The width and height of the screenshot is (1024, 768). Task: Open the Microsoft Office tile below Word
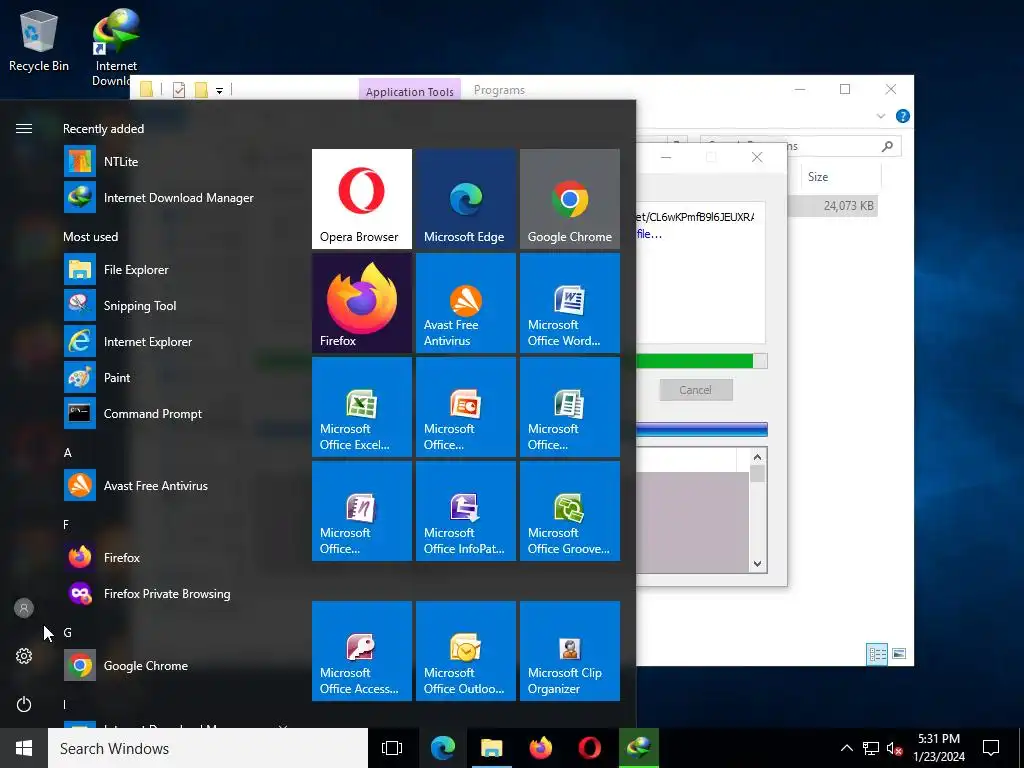[x=569, y=407]
